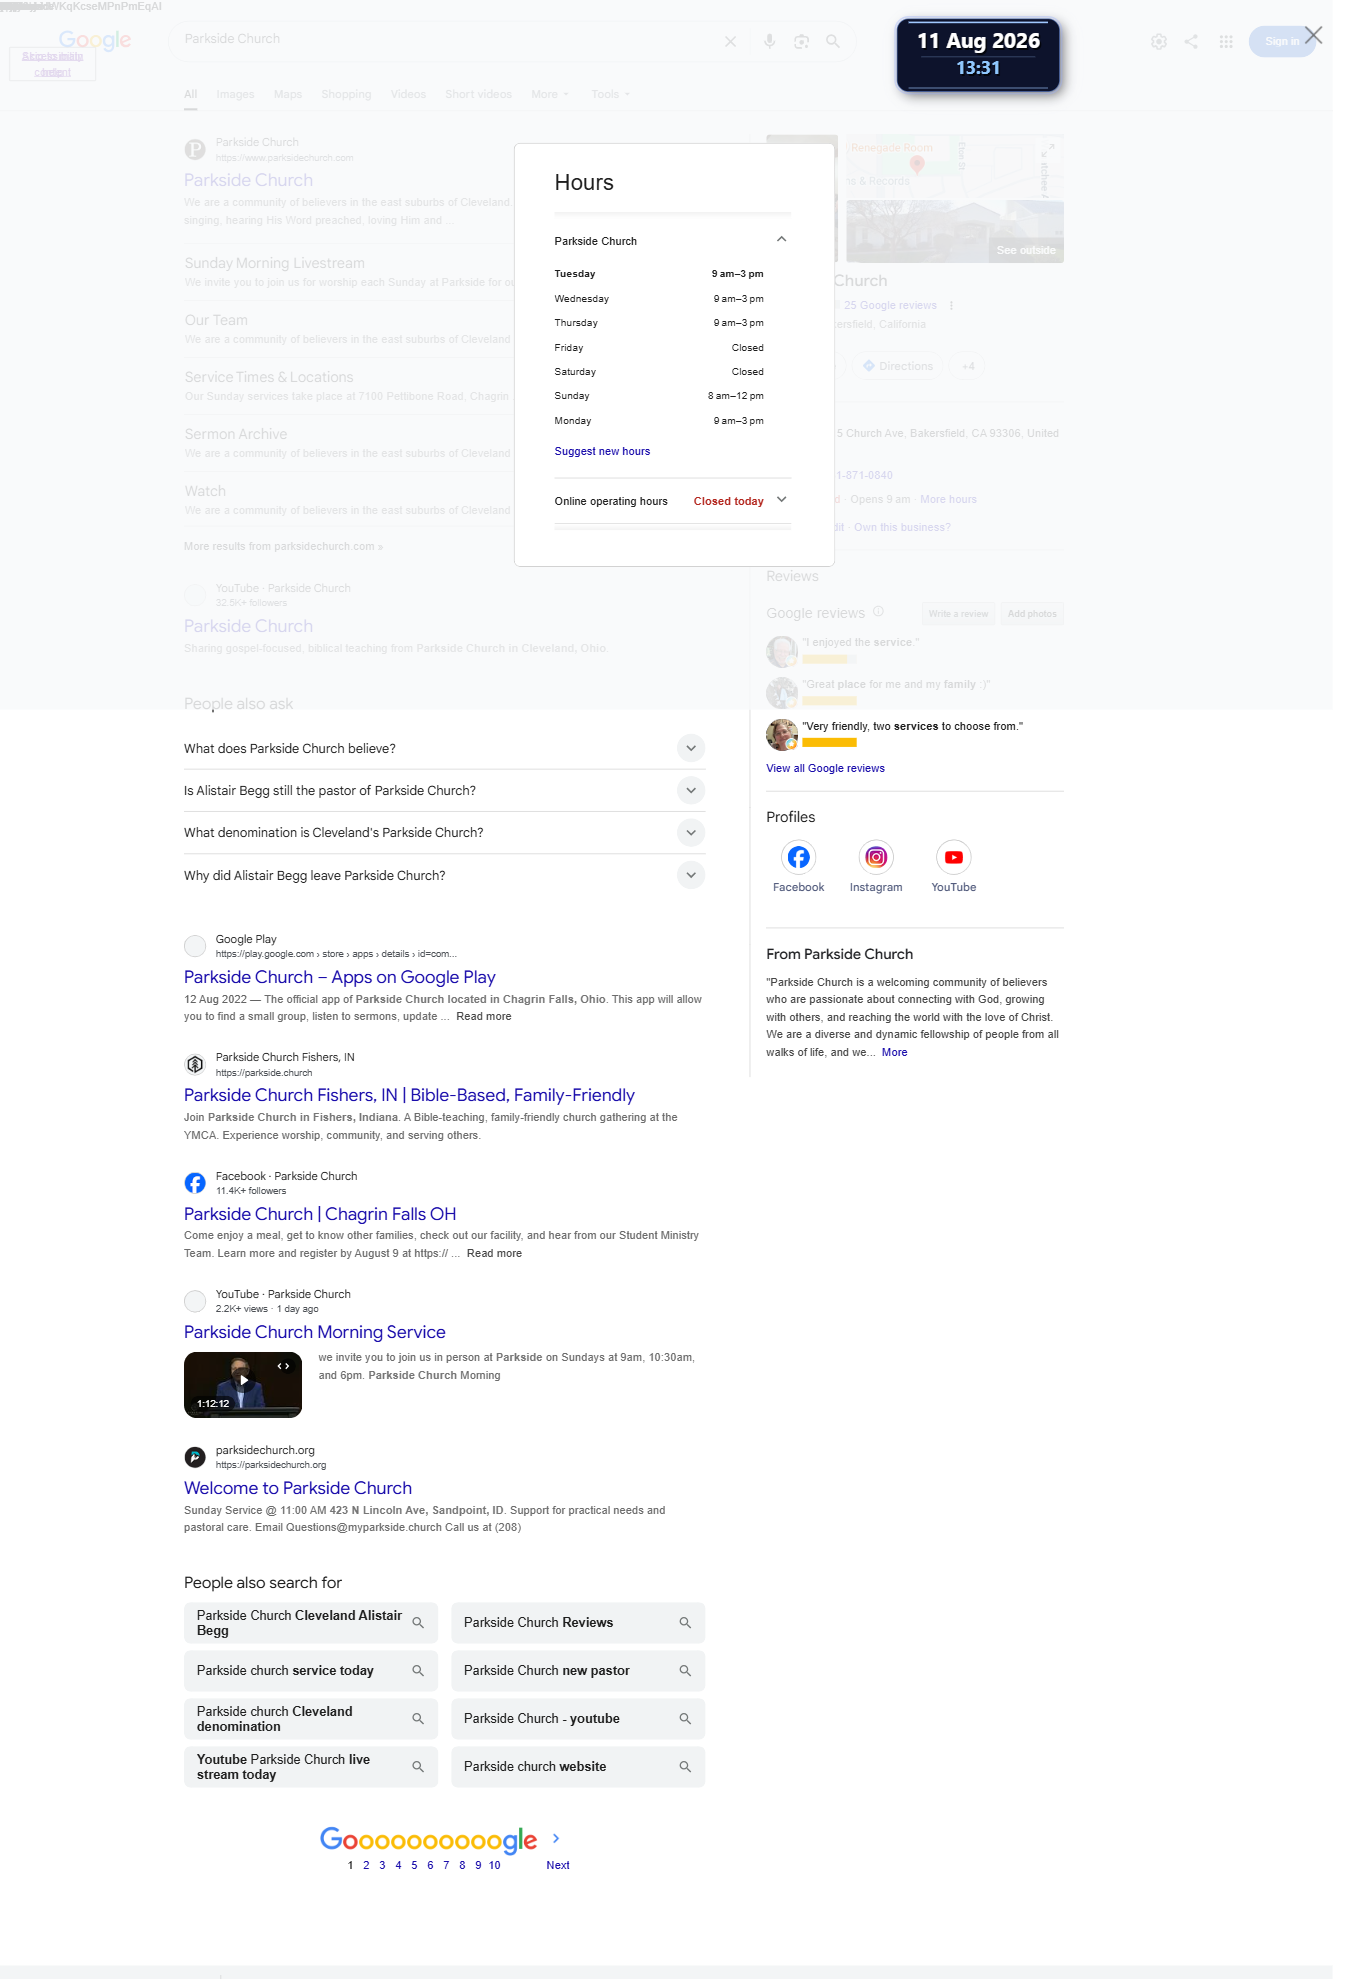Image resolution: width=1348 pixels, height=1979 pixels.
Task: Expand "Is Alistair Begg still the pastor" question
Action: click(x=691, y=790)
